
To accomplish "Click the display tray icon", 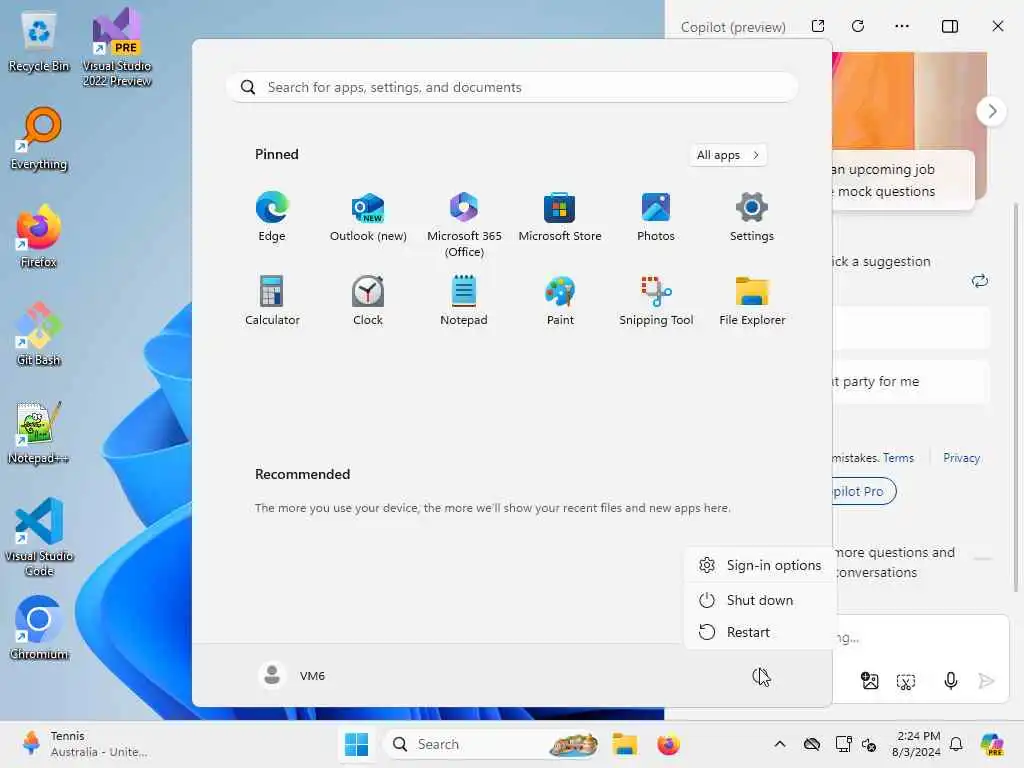I will (x=843, y=744).
